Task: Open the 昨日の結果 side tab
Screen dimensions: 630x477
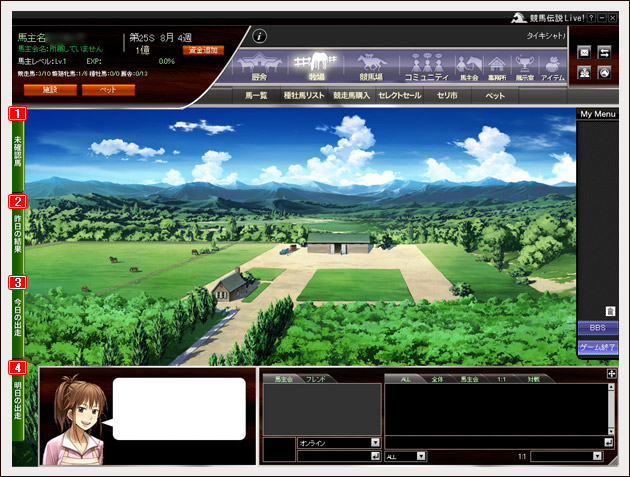Action: pyautogui.click(x=18, y=235)
